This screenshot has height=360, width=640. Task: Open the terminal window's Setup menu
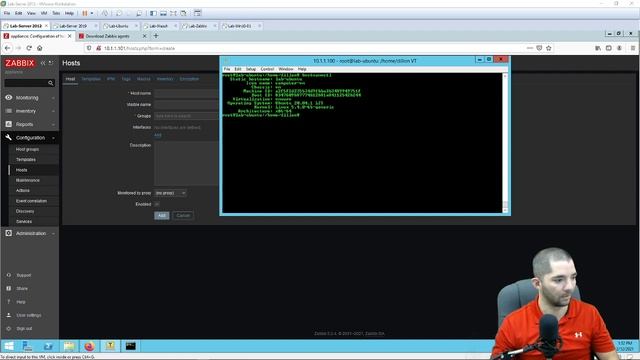tap(251, 69)
